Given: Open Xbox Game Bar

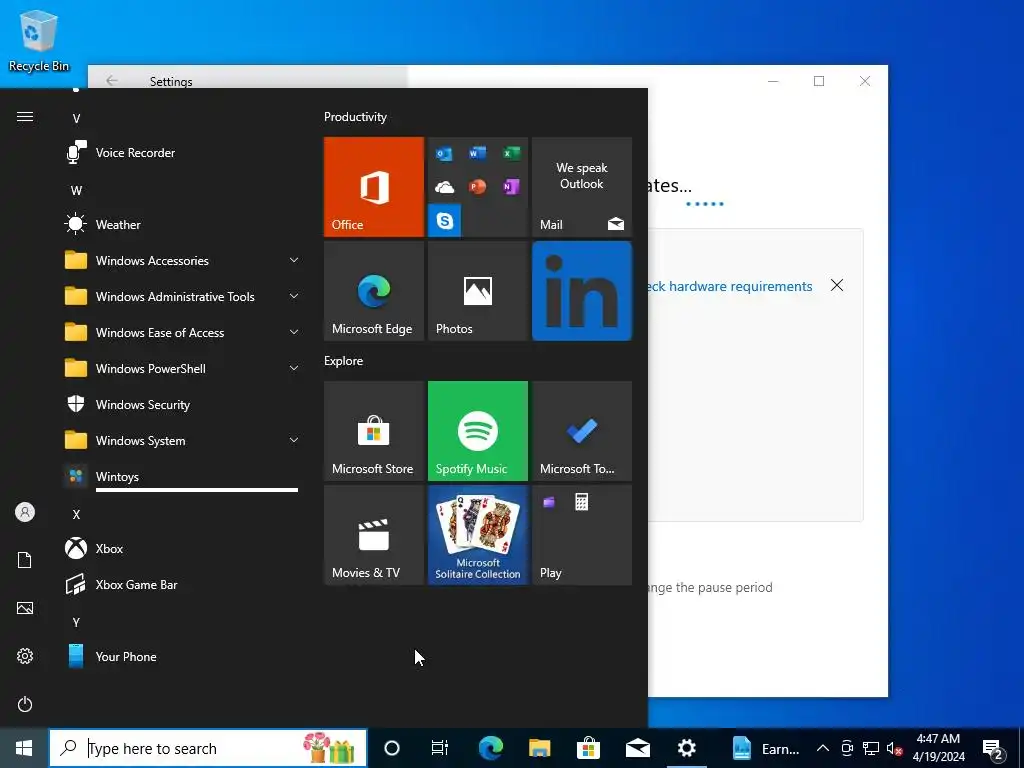Looking at the screenshot, I should tap(183, 584).
